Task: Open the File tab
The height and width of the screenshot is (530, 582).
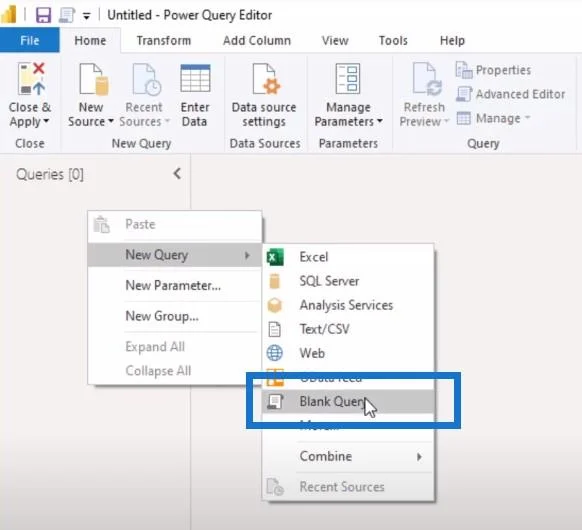Action: (x=29, y=40)
